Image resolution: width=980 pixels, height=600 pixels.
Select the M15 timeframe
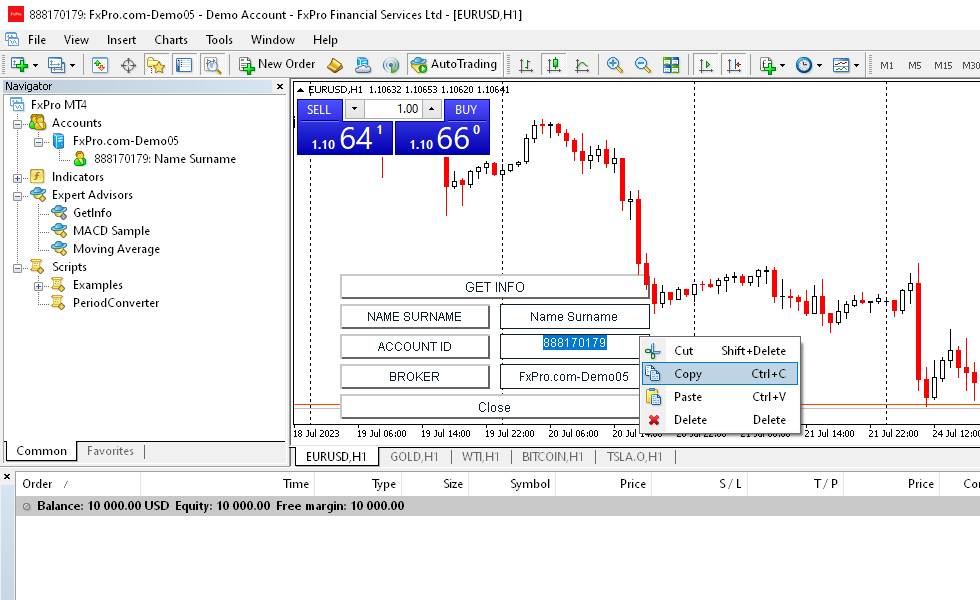pyautogui.click(x=943, y=65)
